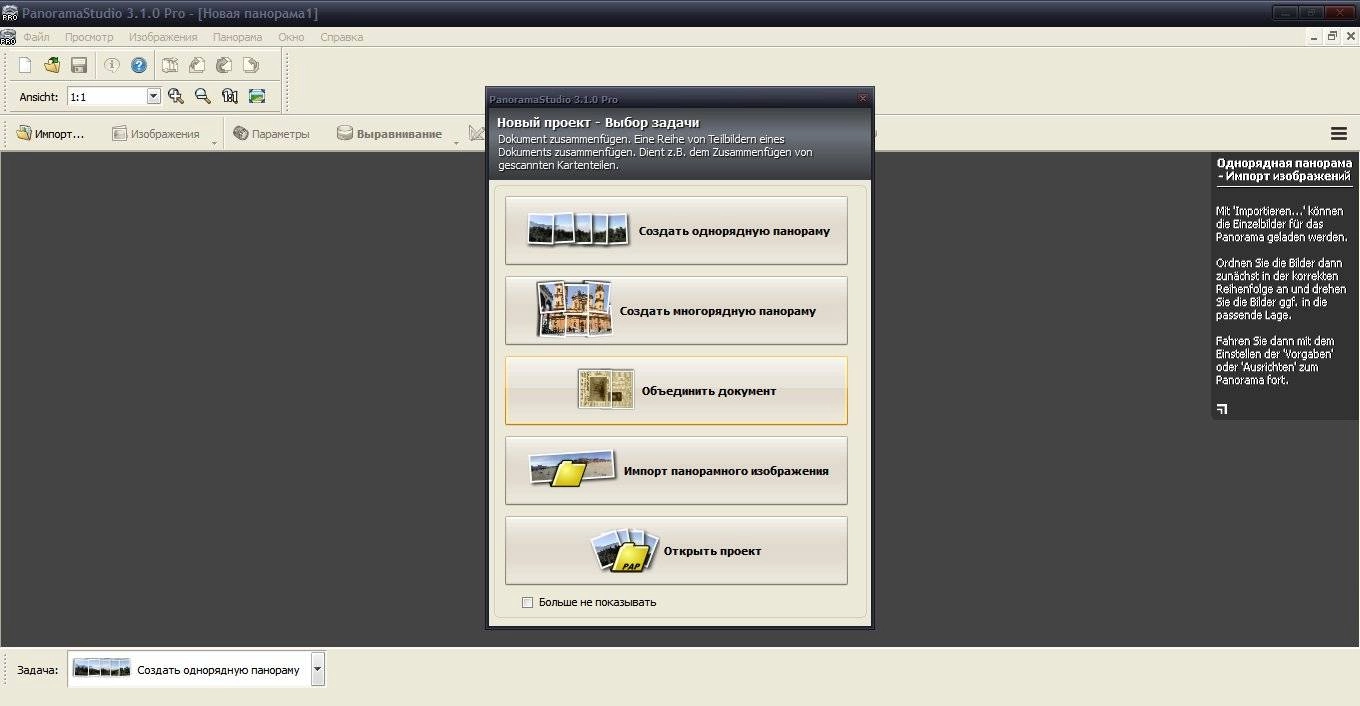This screenshot has height=706, width=1360.
Task: Restore the inner document window
Action: [x=1332, y=36]
